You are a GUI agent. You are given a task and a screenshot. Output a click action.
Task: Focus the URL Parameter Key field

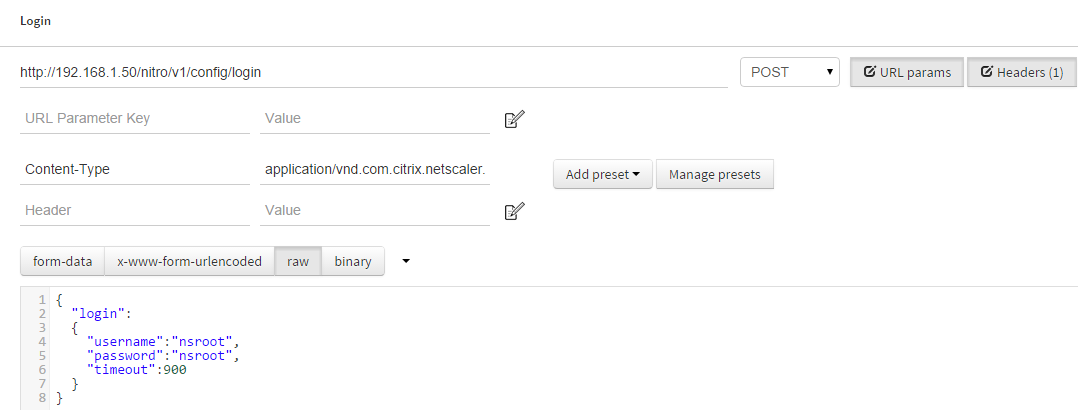point(135,118)
